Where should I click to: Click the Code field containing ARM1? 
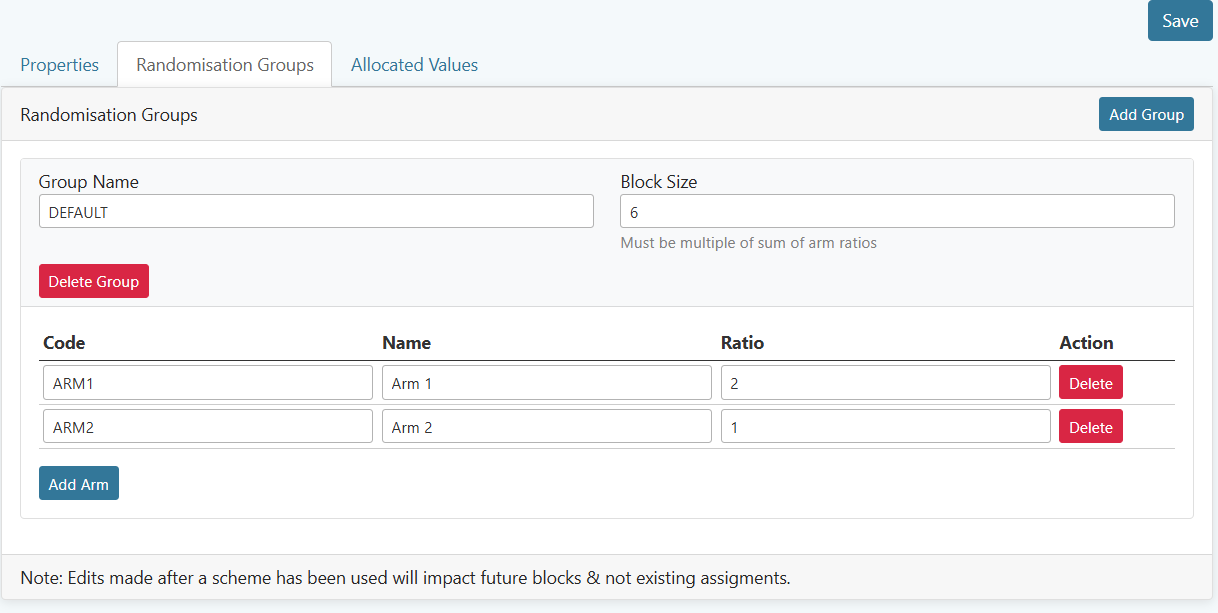tap(207, 382)
